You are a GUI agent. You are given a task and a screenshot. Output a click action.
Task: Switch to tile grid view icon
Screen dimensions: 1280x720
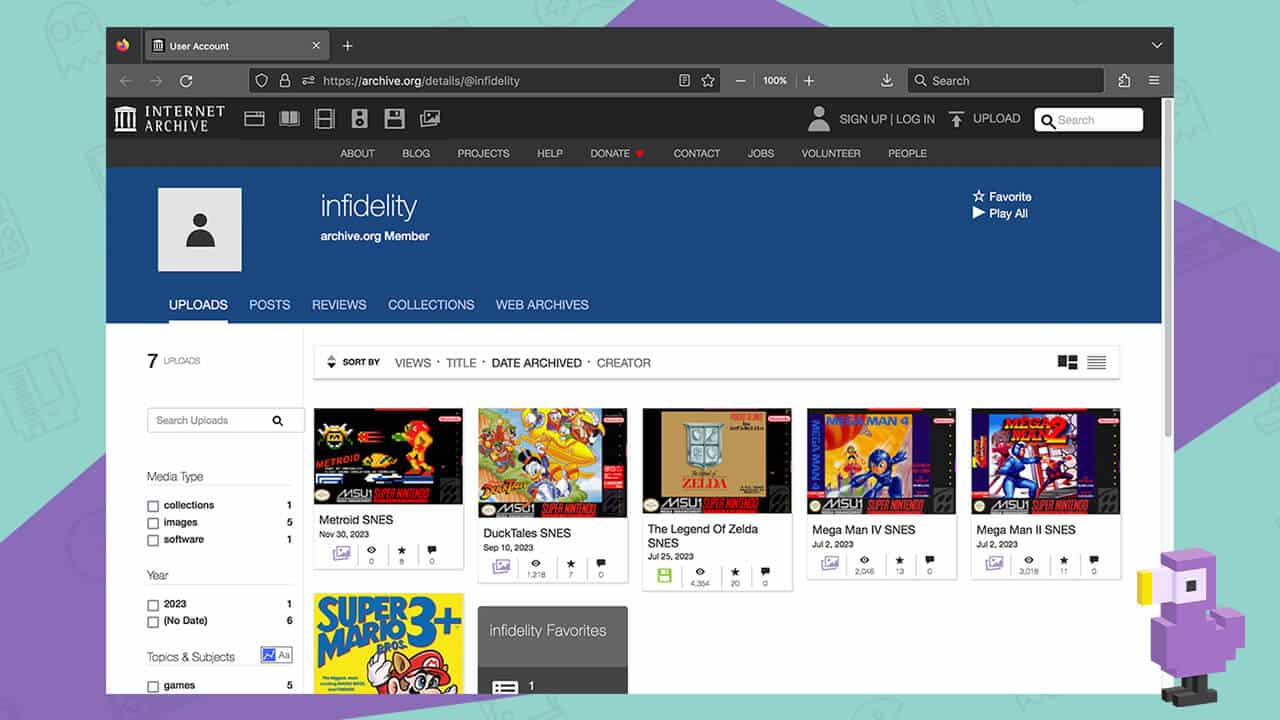pyautogui.click(x=1067, y=363)
